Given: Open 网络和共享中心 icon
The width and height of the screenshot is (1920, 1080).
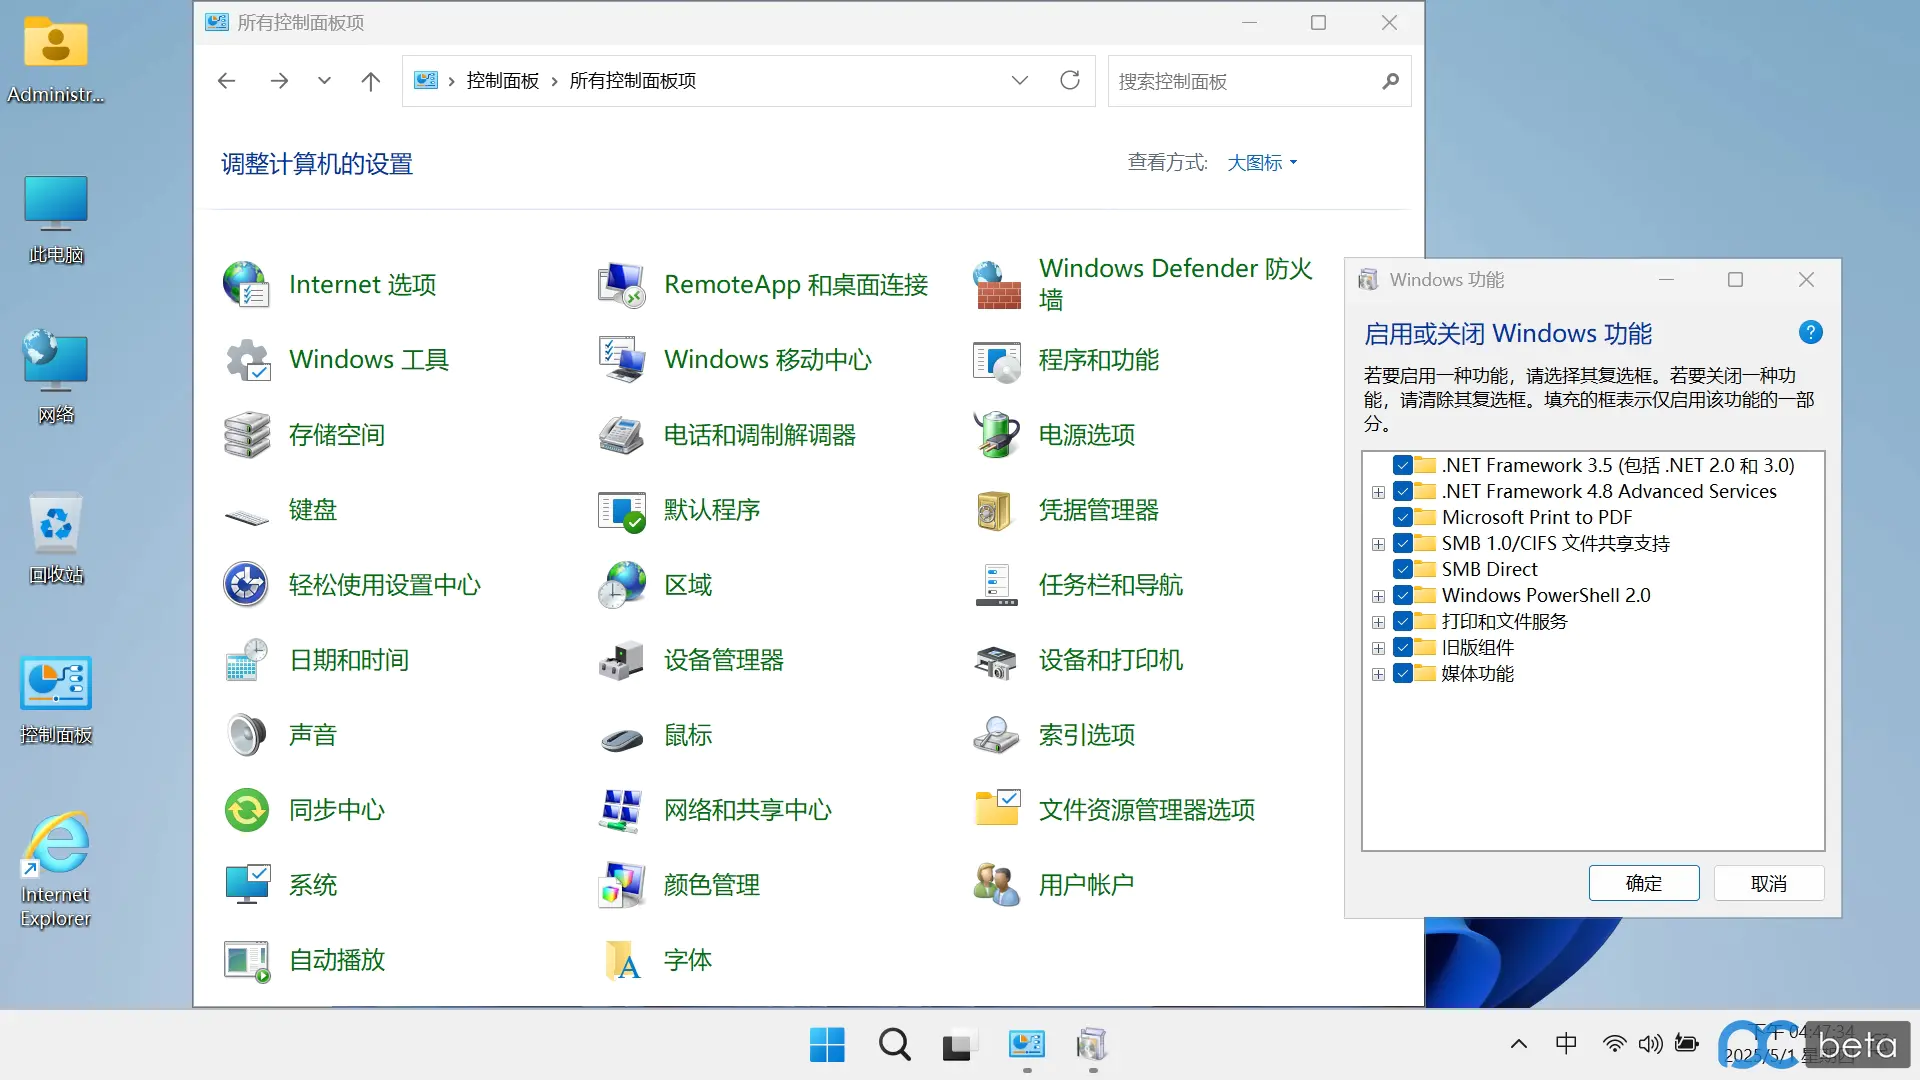Looking at the screenshot, I should pos(621,810).
